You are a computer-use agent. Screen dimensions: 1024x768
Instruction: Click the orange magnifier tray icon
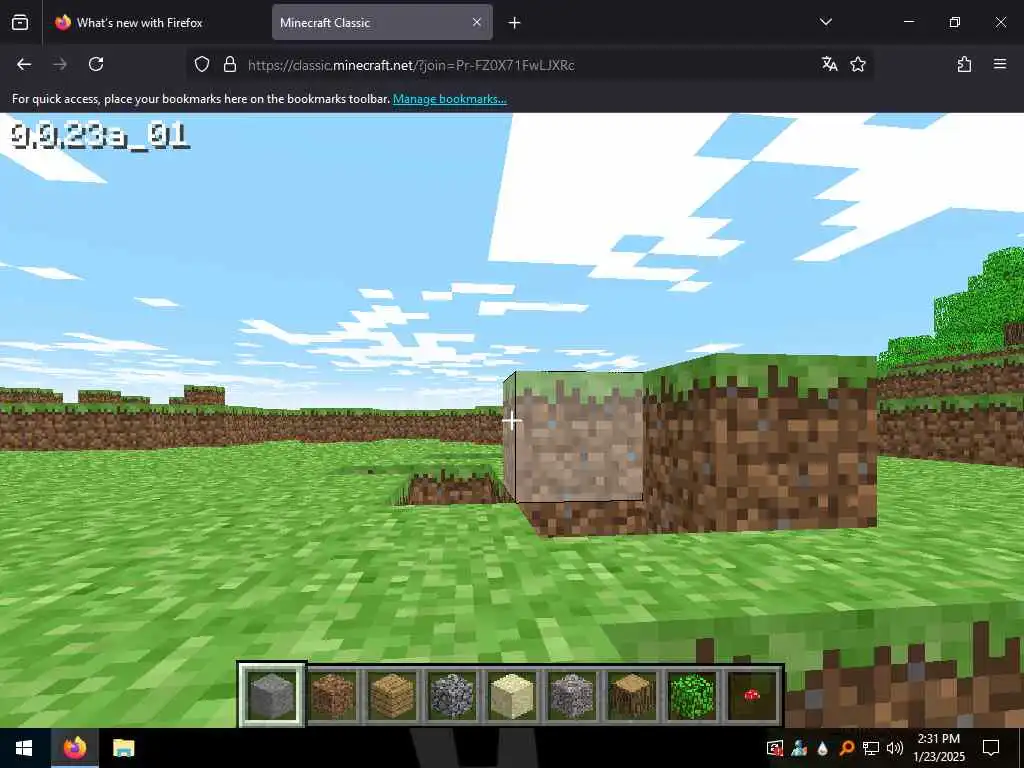(846, 748)
